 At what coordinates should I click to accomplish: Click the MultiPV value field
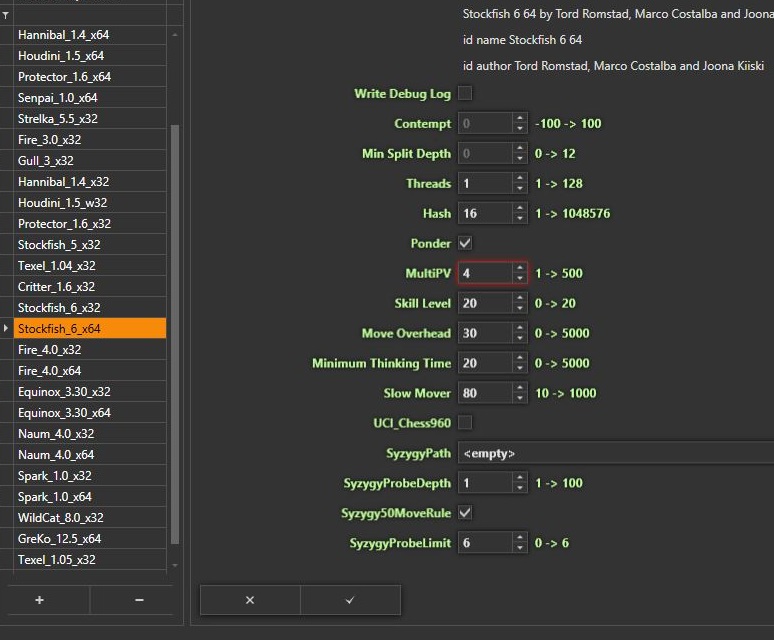tap(486, 273)
